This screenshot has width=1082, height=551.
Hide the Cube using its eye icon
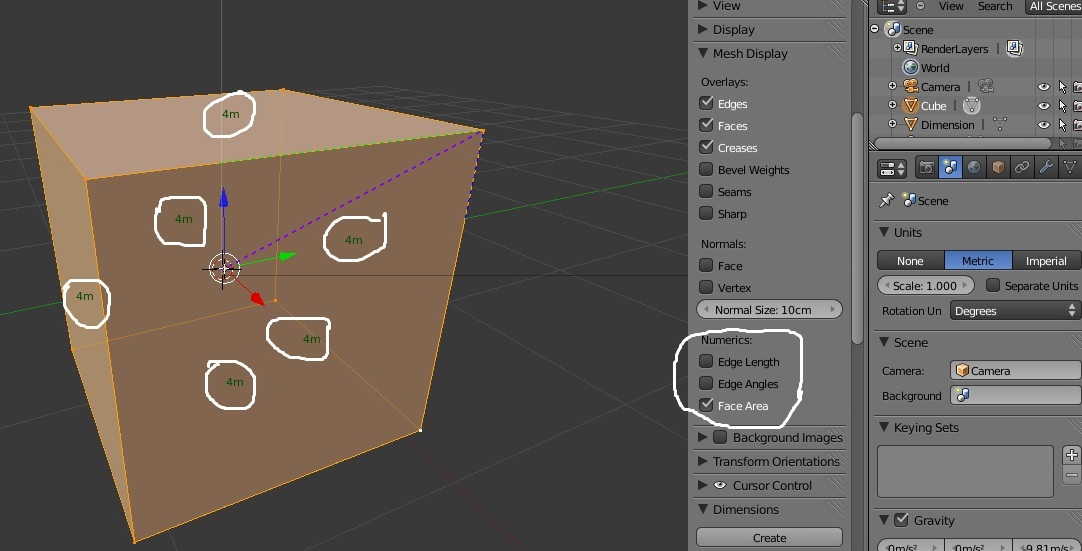click(x=1044, y=106)
